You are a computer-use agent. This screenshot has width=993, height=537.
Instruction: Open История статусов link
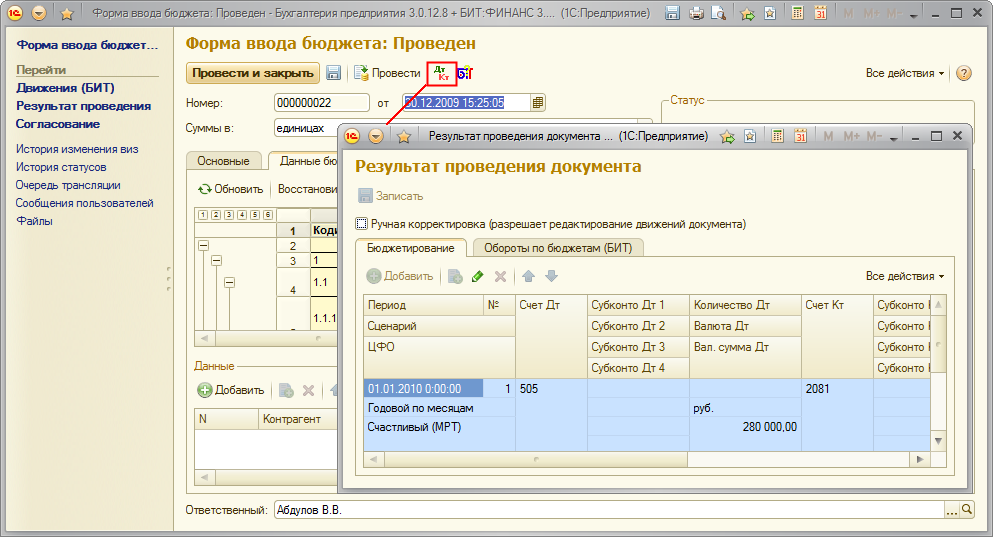(61, 167)
